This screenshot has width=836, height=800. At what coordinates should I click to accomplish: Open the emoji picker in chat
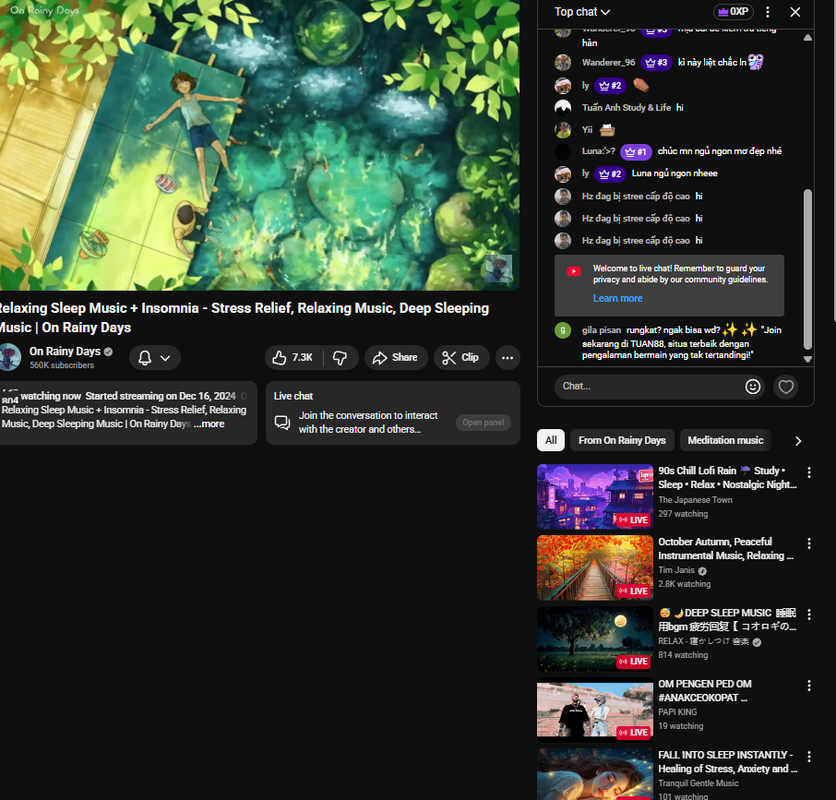click(x=752, y=387)
